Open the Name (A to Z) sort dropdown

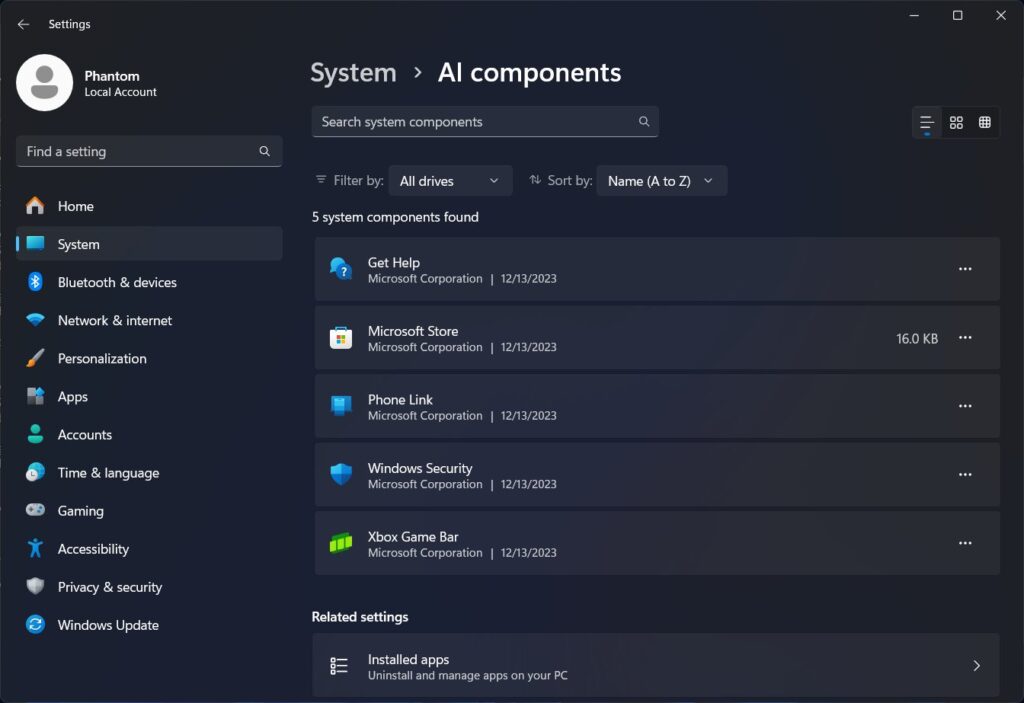[x=661, y=181]
